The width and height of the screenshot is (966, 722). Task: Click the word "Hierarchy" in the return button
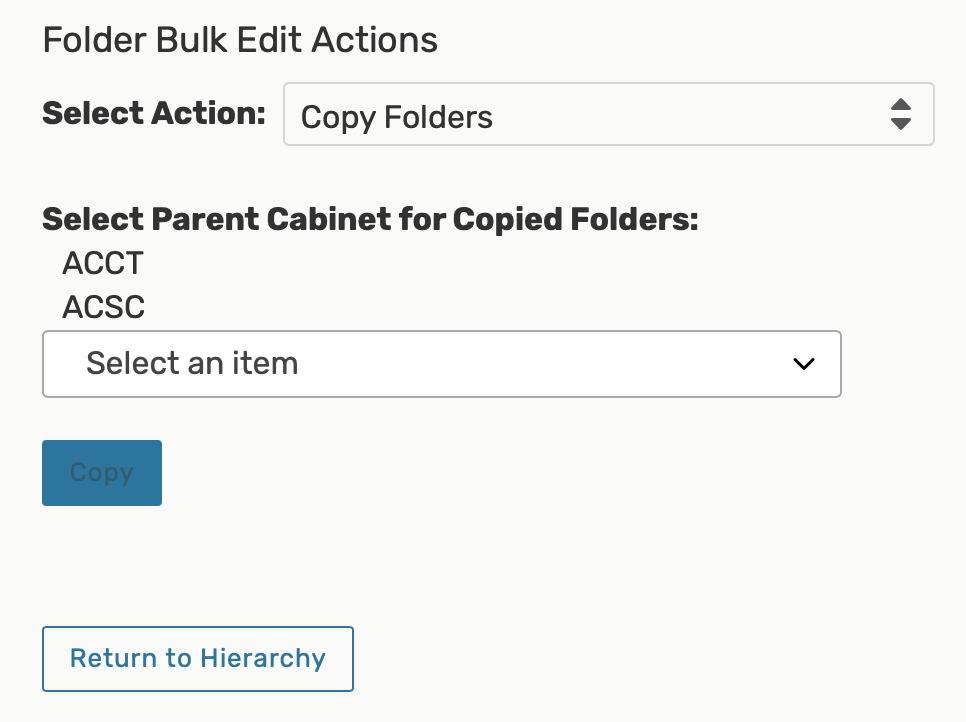pyautogui.click(x=263, y=659)
